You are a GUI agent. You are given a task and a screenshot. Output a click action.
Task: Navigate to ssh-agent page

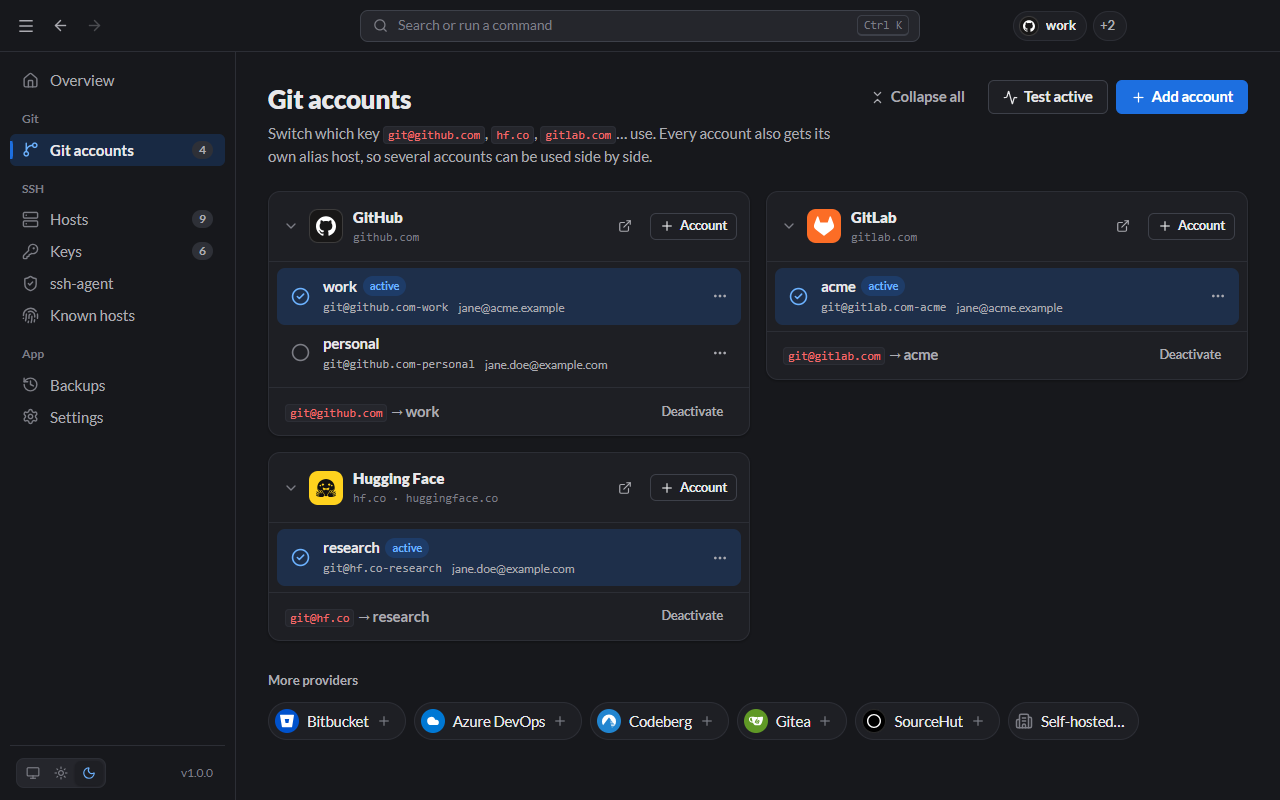[117, 284]
